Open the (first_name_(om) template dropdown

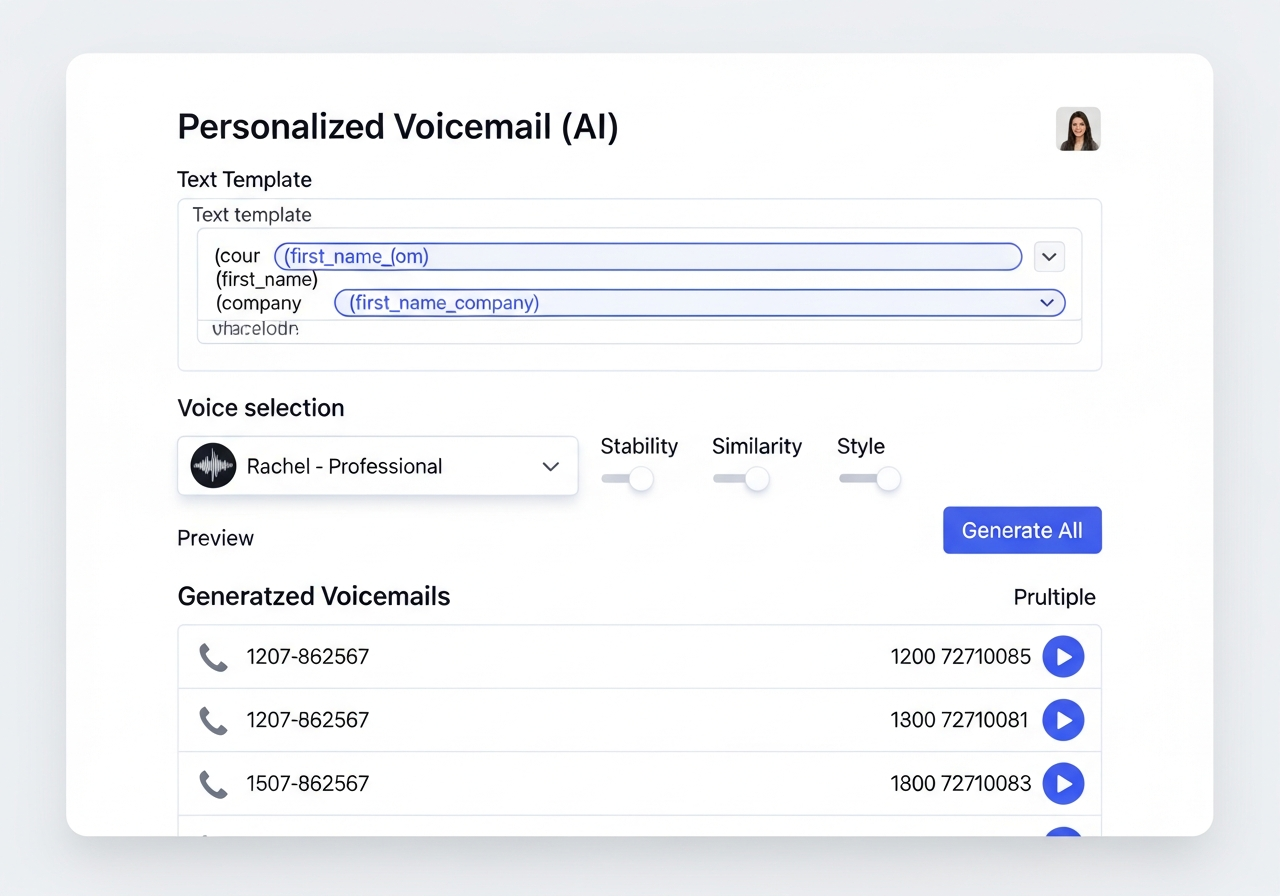point(1048,257)
